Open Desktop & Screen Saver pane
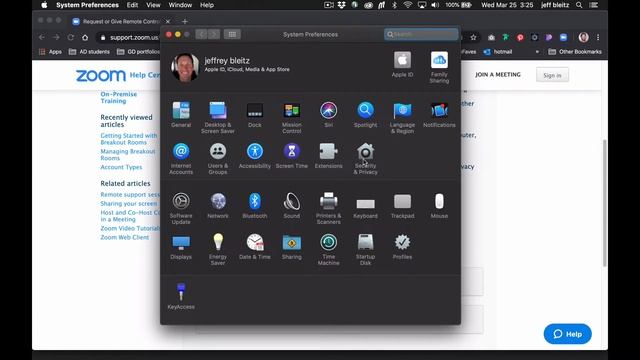Image resolution: width=640 pixels, height=360 pixels. [218, 118]
